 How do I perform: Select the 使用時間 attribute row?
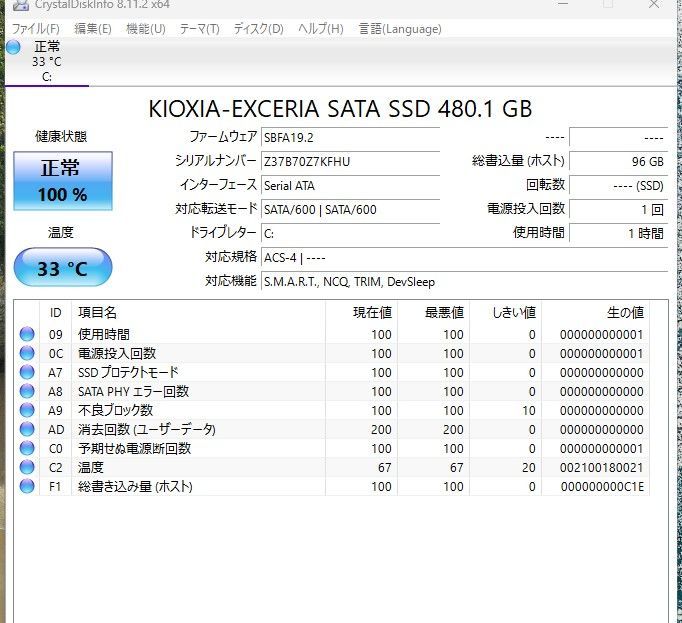[332, 334]
